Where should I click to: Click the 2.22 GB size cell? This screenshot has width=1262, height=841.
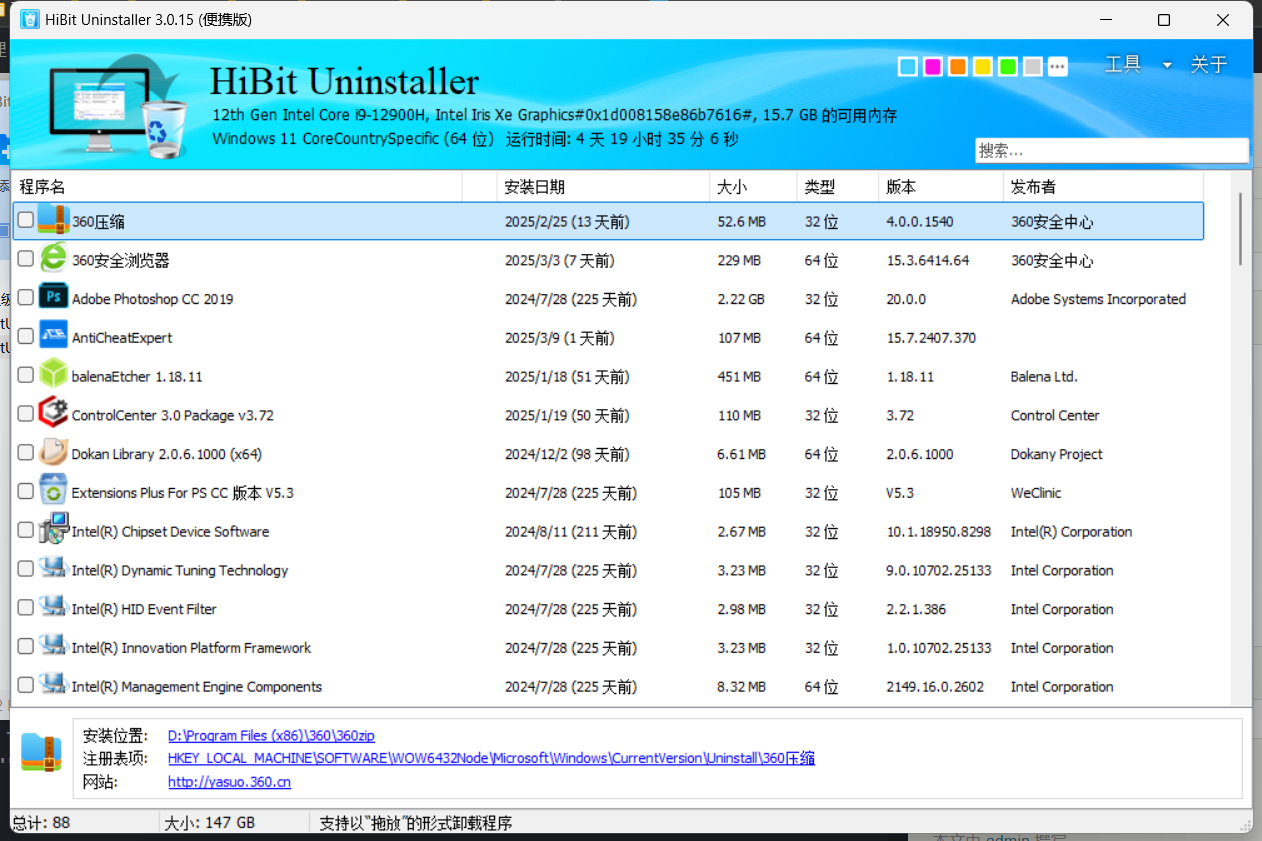(741, 299)
